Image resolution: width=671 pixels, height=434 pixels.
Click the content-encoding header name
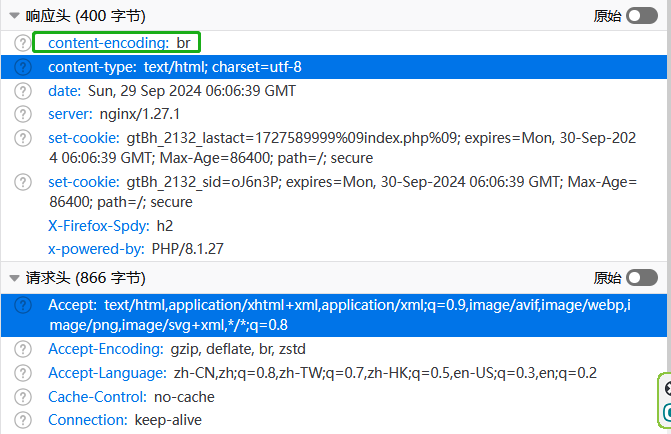tap(107, 42)
